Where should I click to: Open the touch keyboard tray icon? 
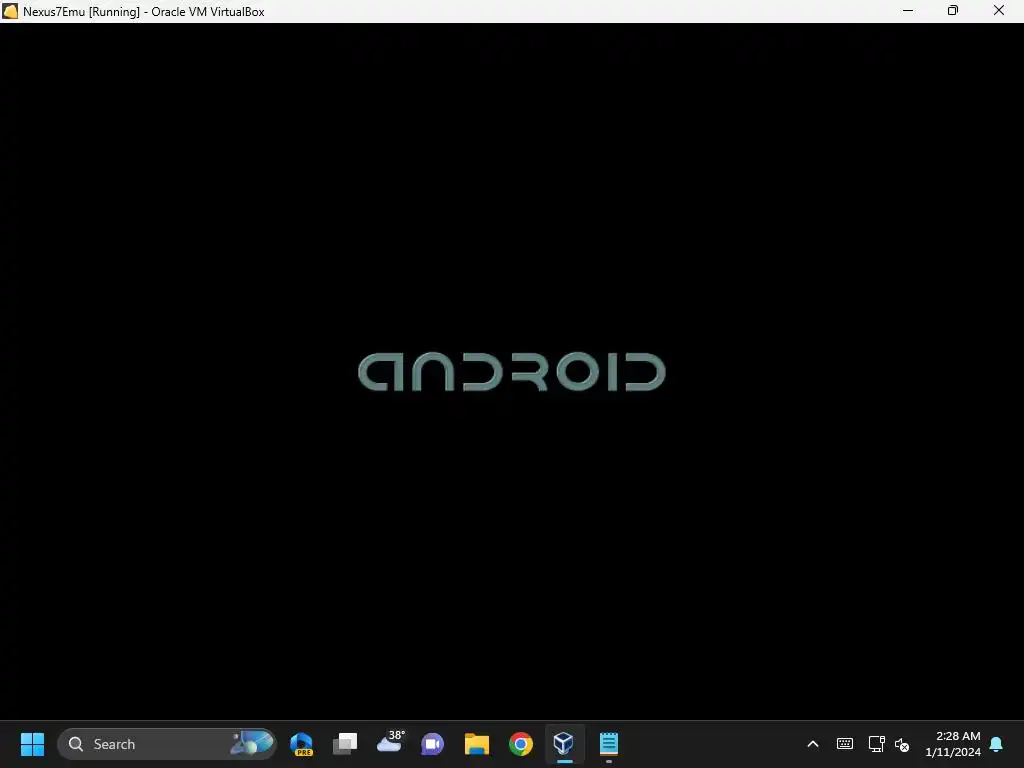844,744
